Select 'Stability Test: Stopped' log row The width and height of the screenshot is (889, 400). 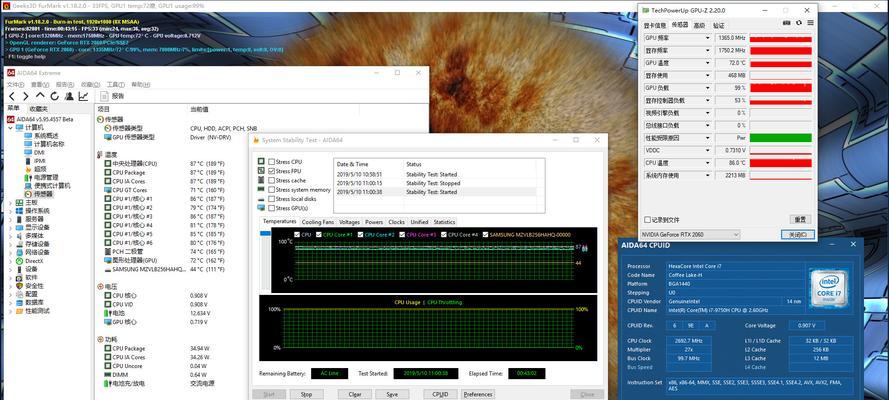(x=435, y=184)
